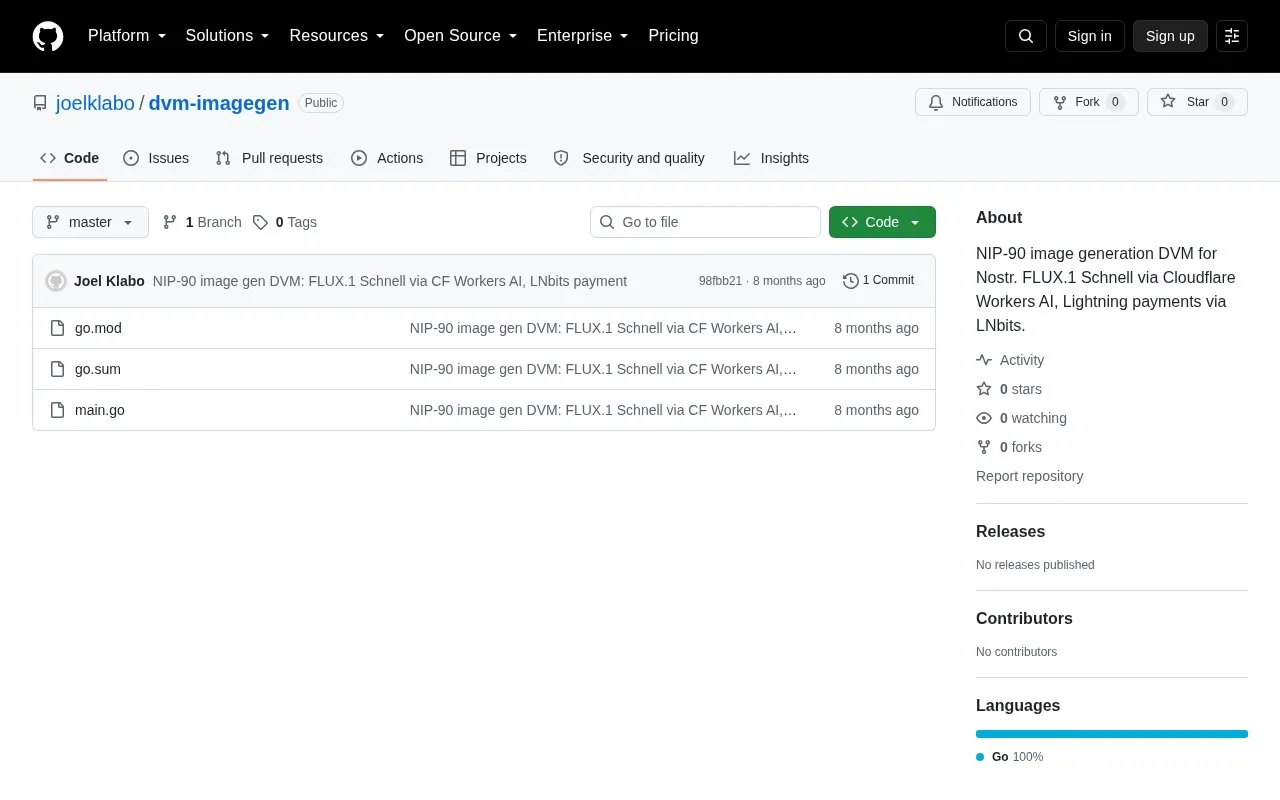
Task: Open the 0 Tags link
Action: click(x=285, y=222)
